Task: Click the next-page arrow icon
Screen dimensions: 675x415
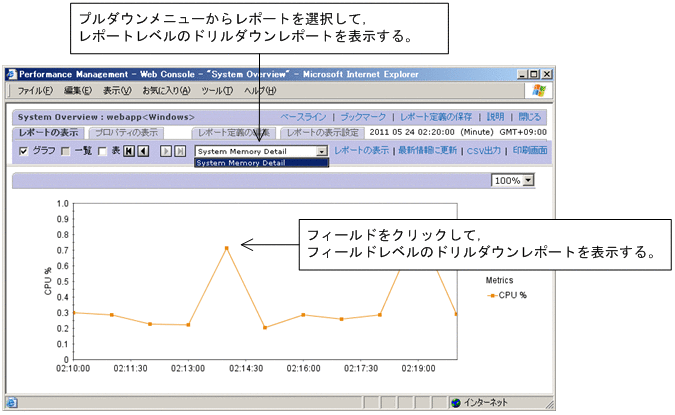Action: pos(166,151)
